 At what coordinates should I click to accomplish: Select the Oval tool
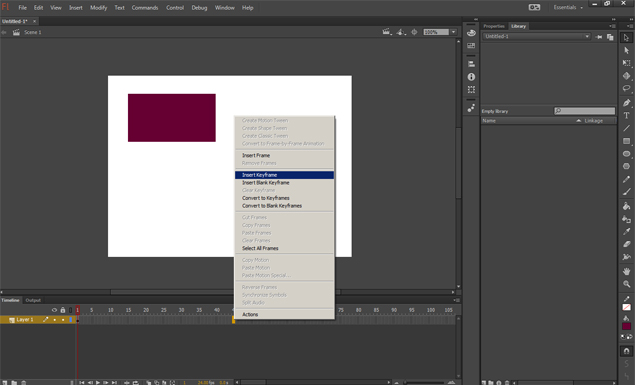[626, 153]
